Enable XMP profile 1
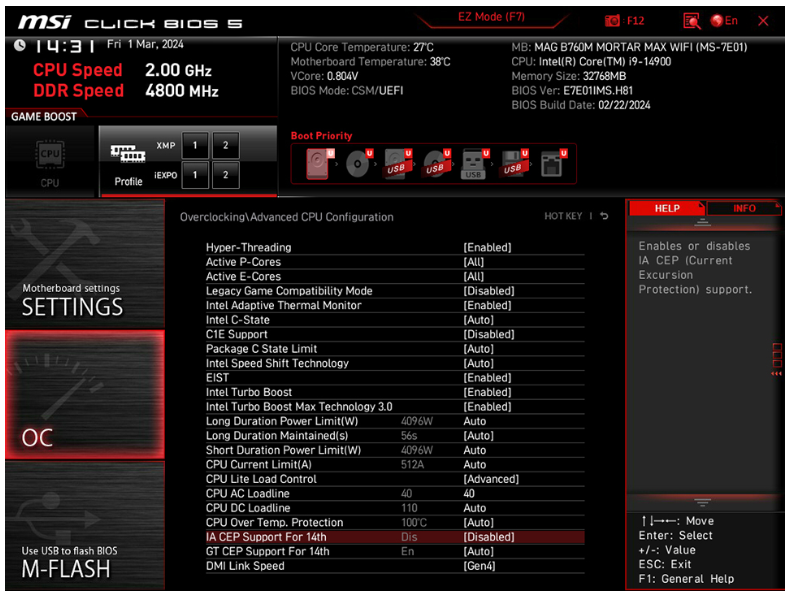This screenshot has width=789, height=594. [195, 145]
